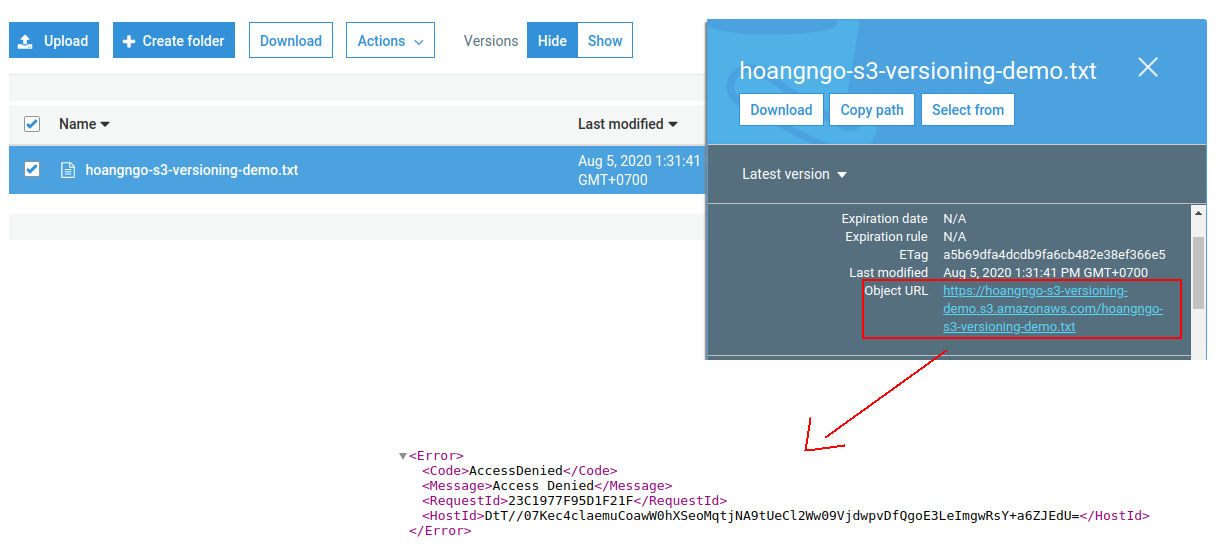
Task: Uncheck the hoangngo-s3-versioning-demo.txt row checkbox
Action: (x=32, y=169)
